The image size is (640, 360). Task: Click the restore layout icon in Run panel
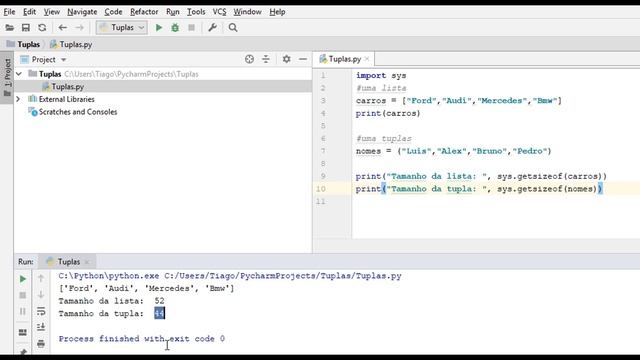coord(23,332)
